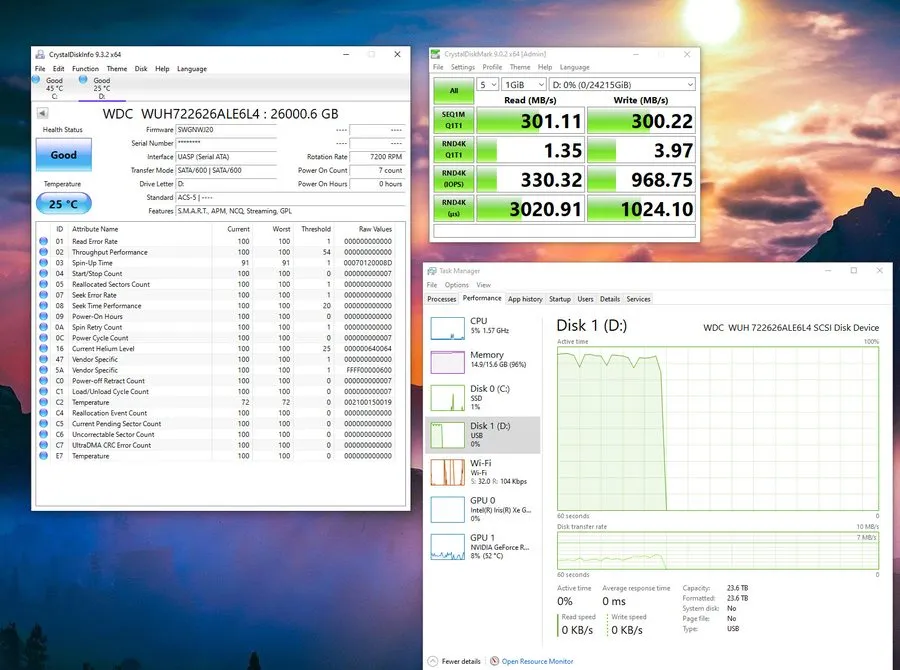This screenshot has width=900, height=670.
Task: Click the Throughput Performance attribute row
Action: coord(217,252)
